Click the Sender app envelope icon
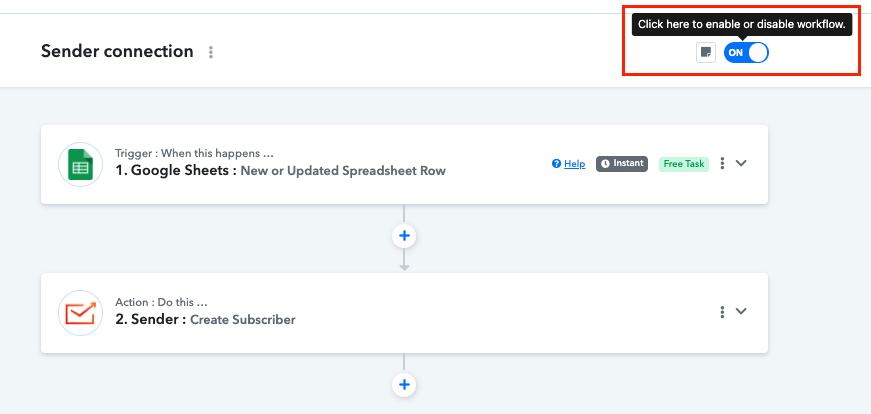The height and width of the screenshot is (414, 871). point(80,313)
